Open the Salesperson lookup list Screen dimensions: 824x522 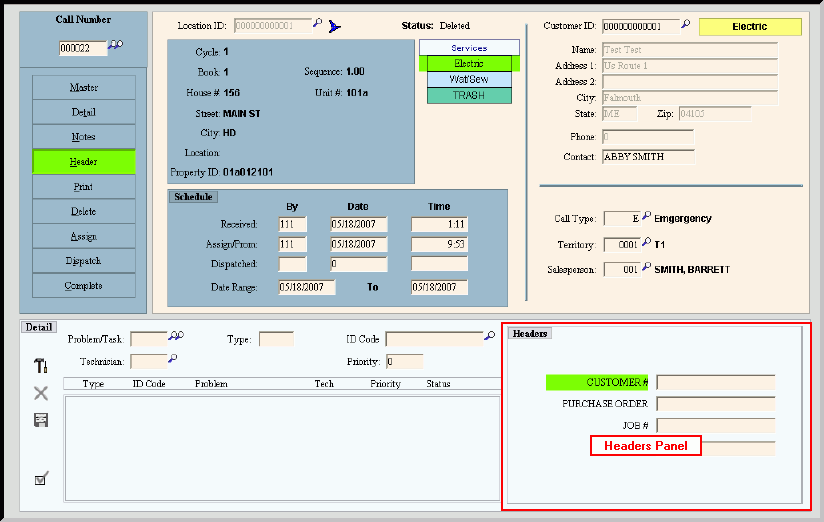tap(646, 269)
